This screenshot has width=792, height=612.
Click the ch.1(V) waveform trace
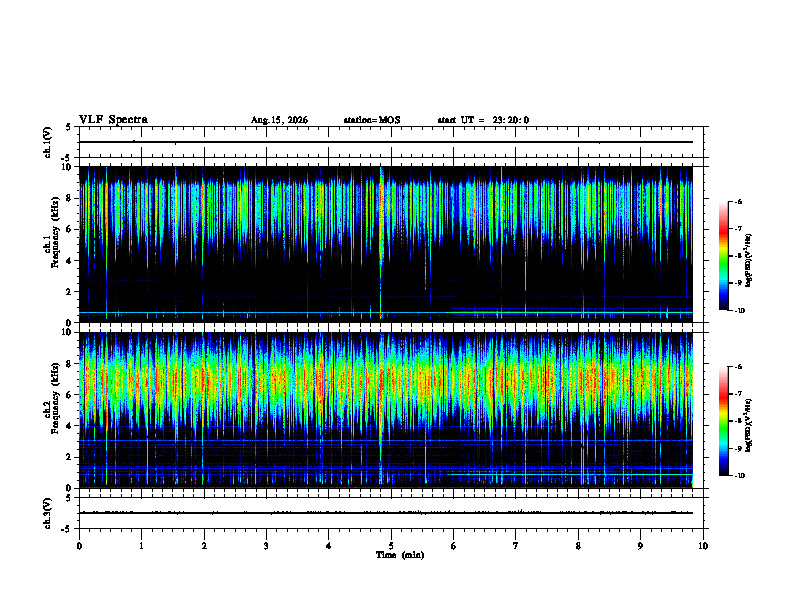(x=386, y=142)
